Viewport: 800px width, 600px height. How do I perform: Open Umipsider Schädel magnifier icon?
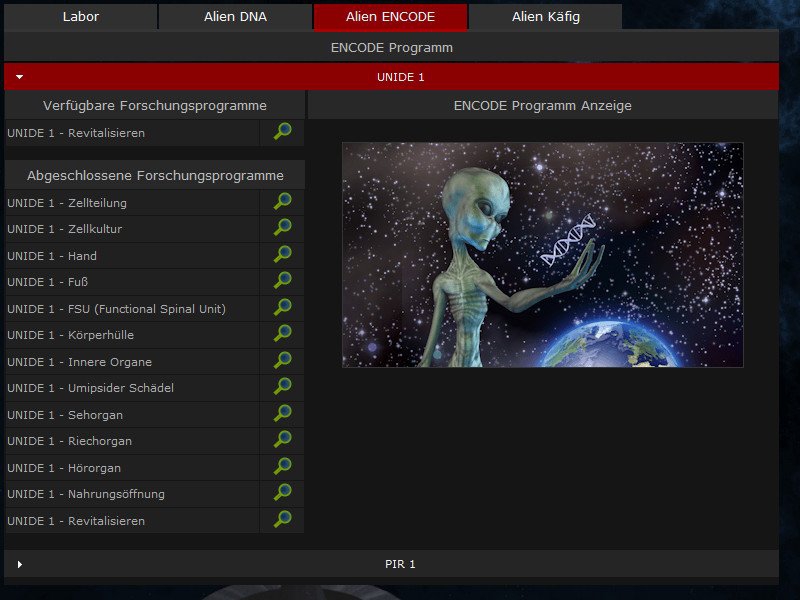pos(282,387)
